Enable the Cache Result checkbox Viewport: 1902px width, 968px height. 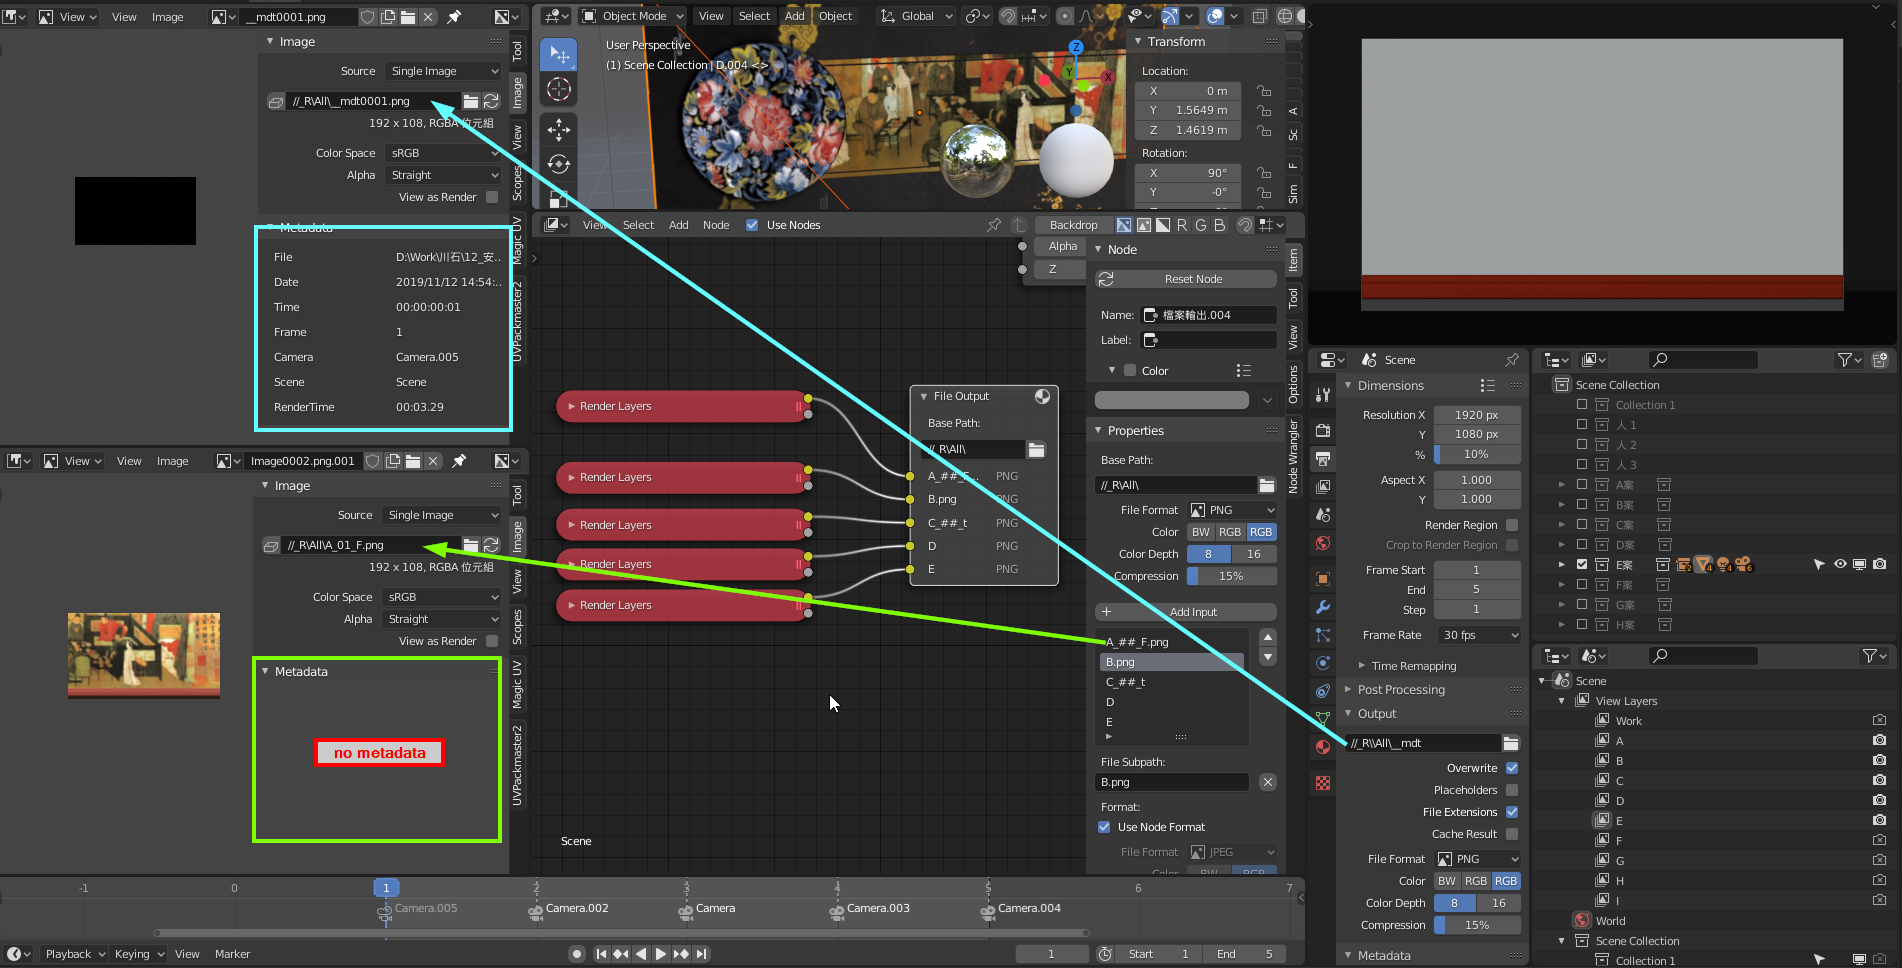[x=1512, y=834]
